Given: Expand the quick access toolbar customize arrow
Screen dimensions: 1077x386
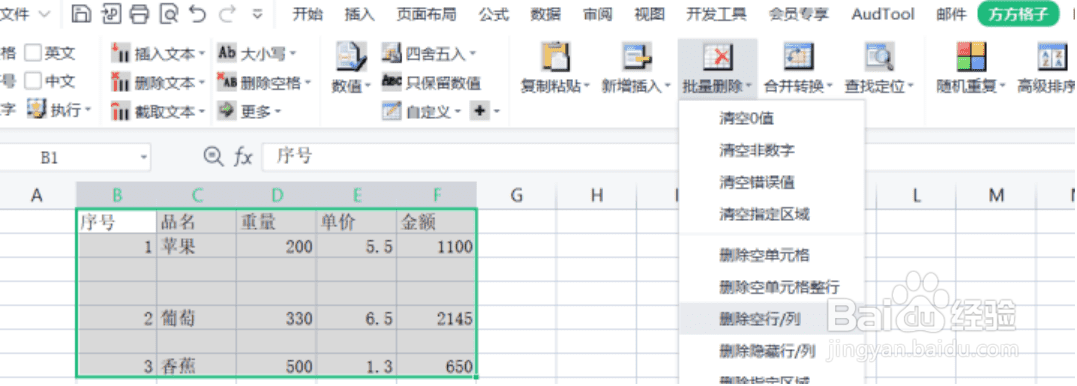Looking at the screenshot, I should [258, 14].
